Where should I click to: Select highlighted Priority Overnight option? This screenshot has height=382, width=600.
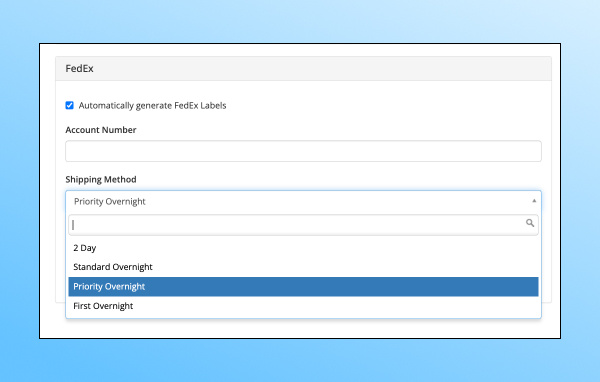pos(303,287)
